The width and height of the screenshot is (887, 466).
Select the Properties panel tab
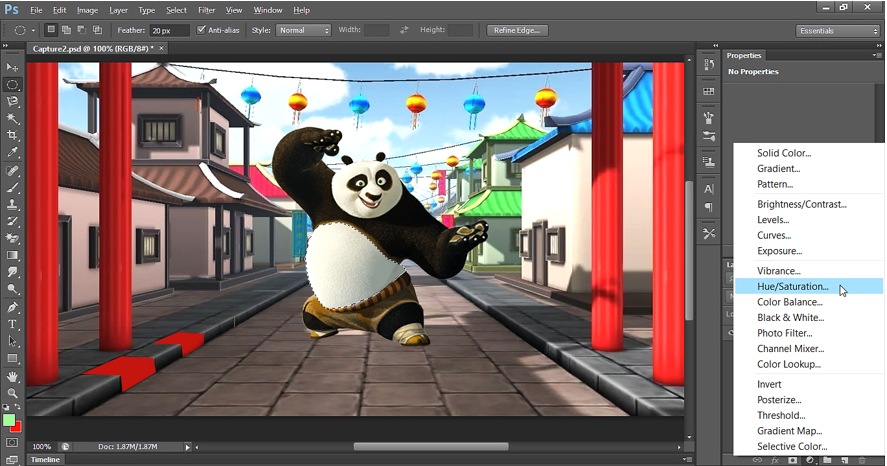tap(744, 55)
